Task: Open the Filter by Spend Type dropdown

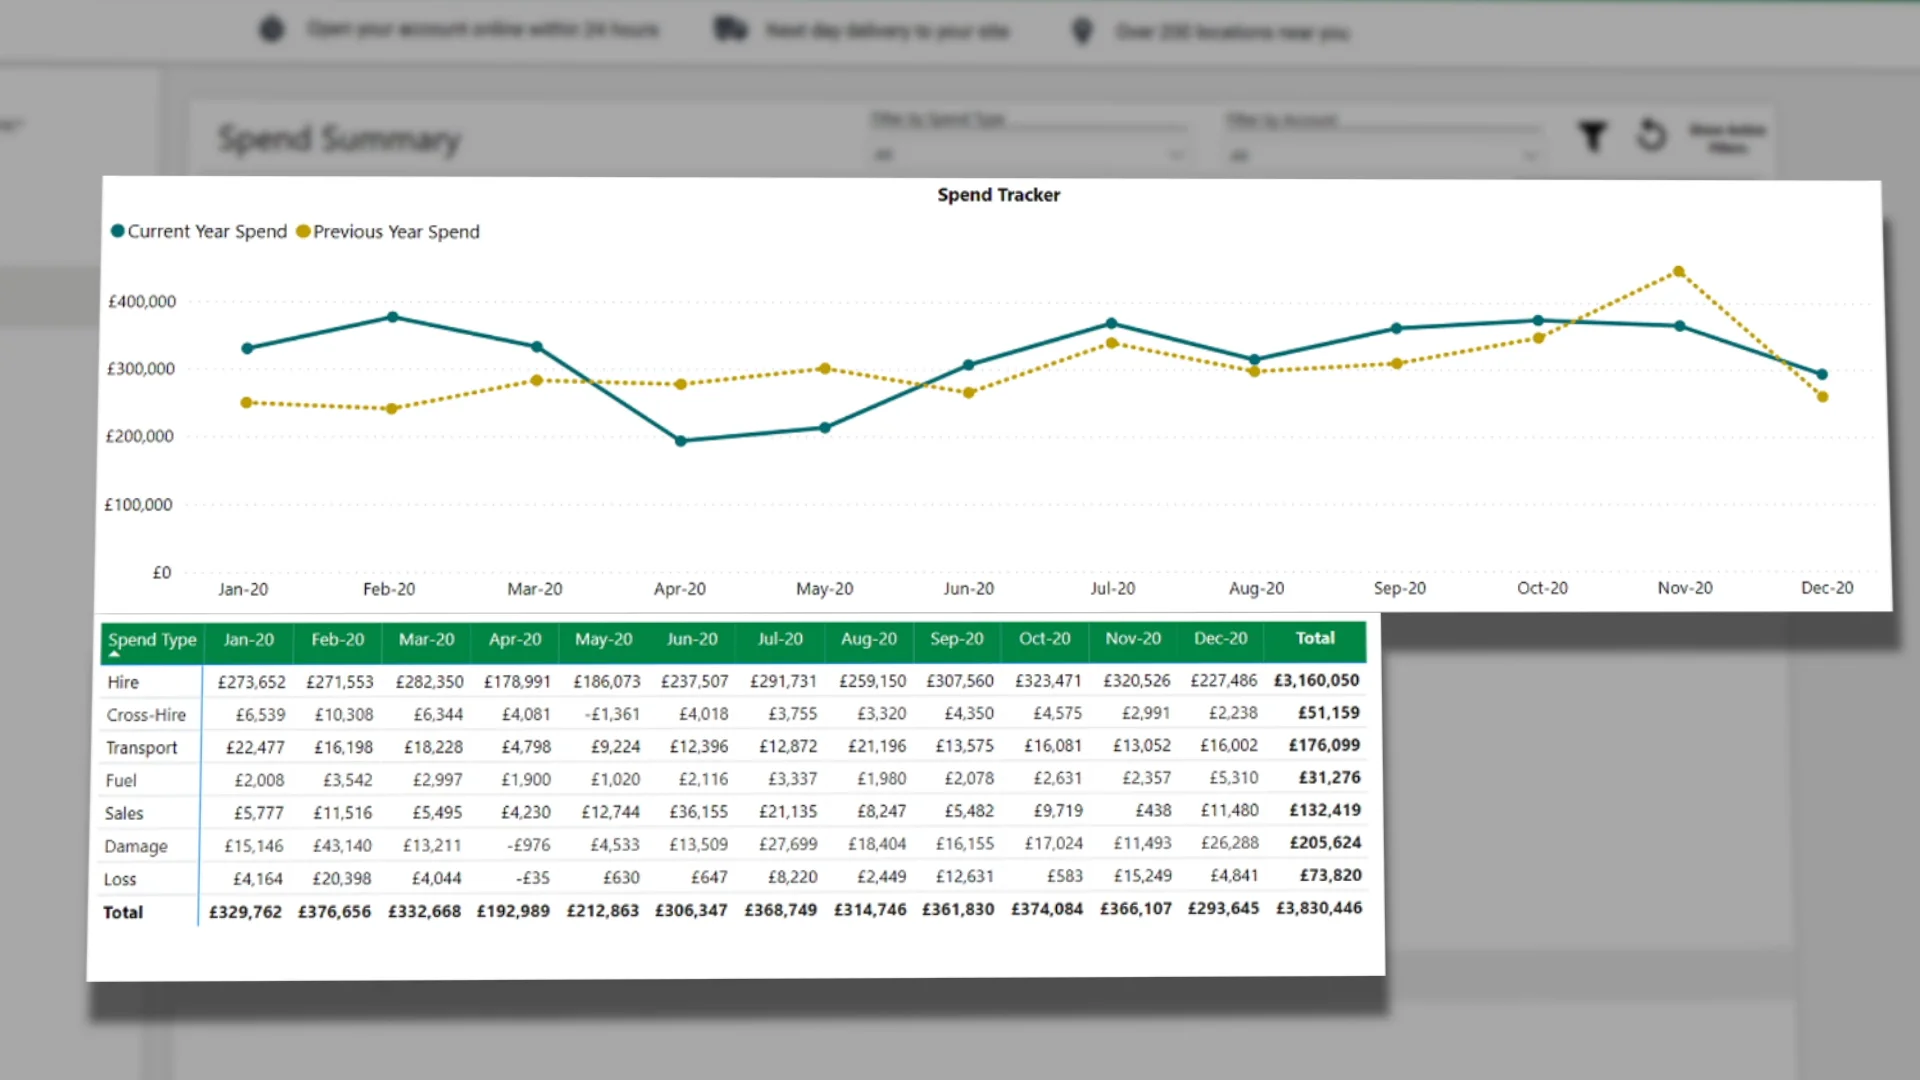Action: [1028, 155]
